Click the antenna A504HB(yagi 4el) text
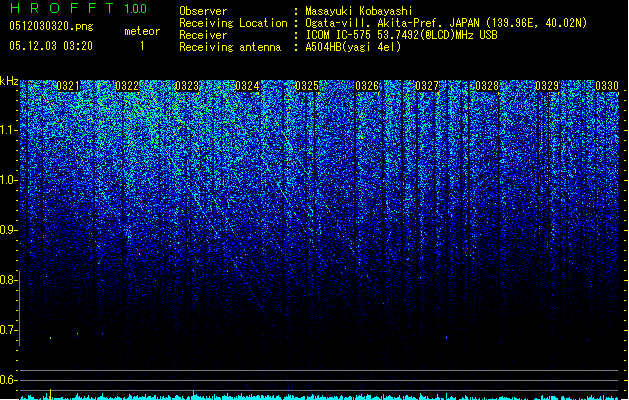 coord(353,47)
